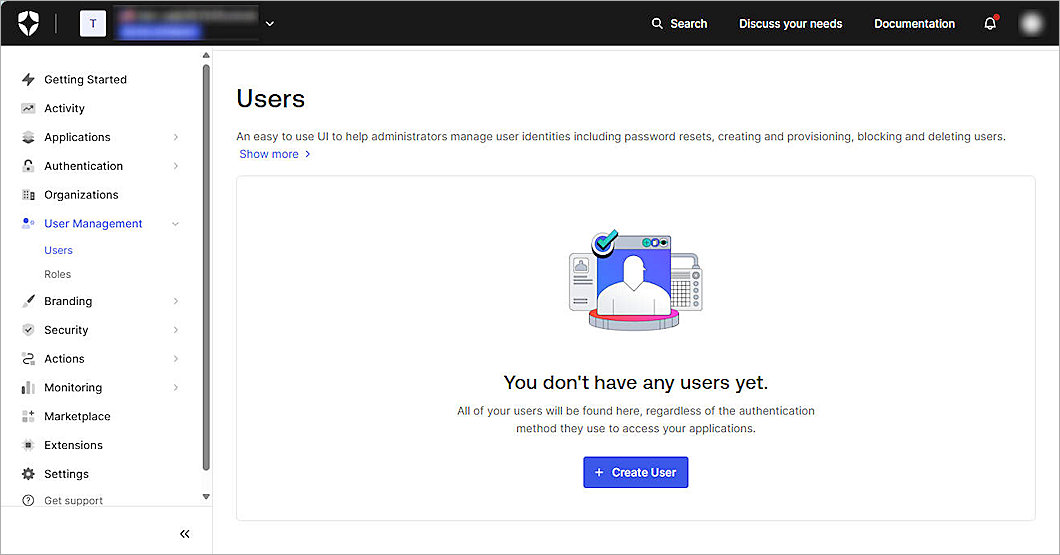Open the Marketplace page

tap(77, 416)
